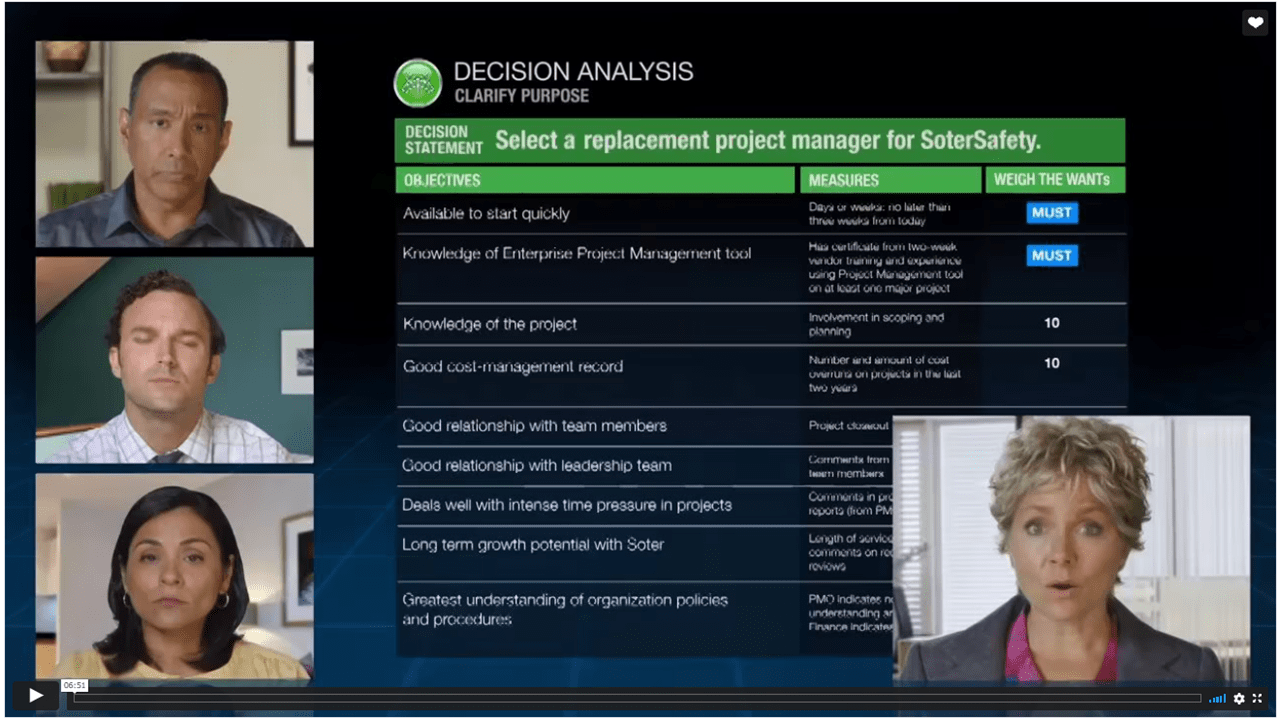The width and height of the screenshot is (1280, 720).
Task: Click "Deals well with intense time pressure" objective
Action: tap(567, 505)
